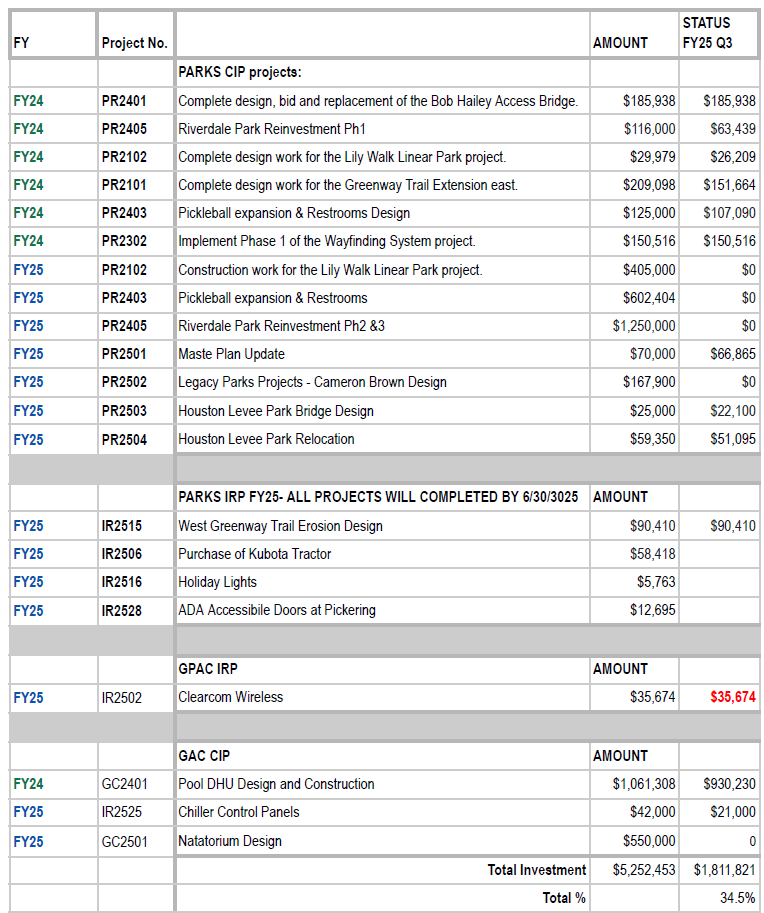Select the $21,000 status value
764x913 pixels.
point(733,812)
